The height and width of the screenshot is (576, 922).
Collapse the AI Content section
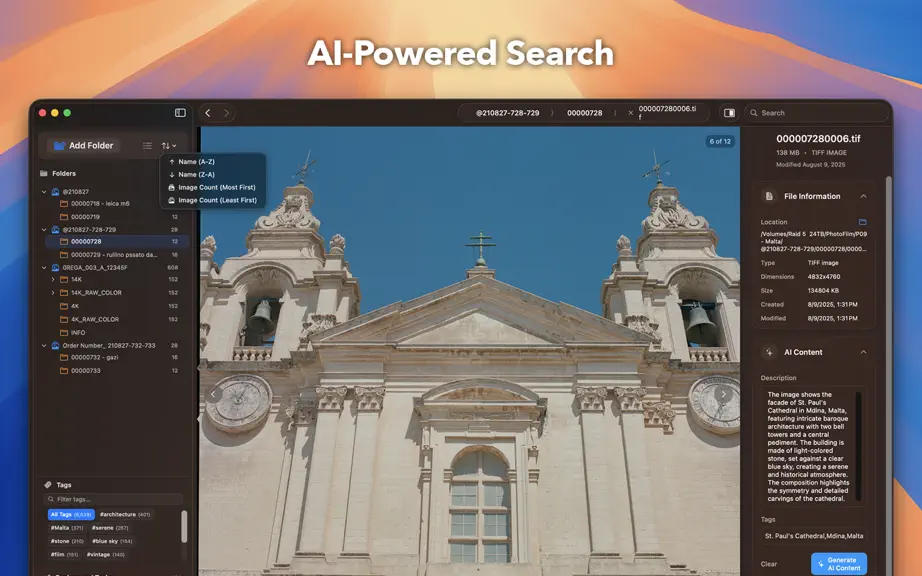[x=863, y=352]
